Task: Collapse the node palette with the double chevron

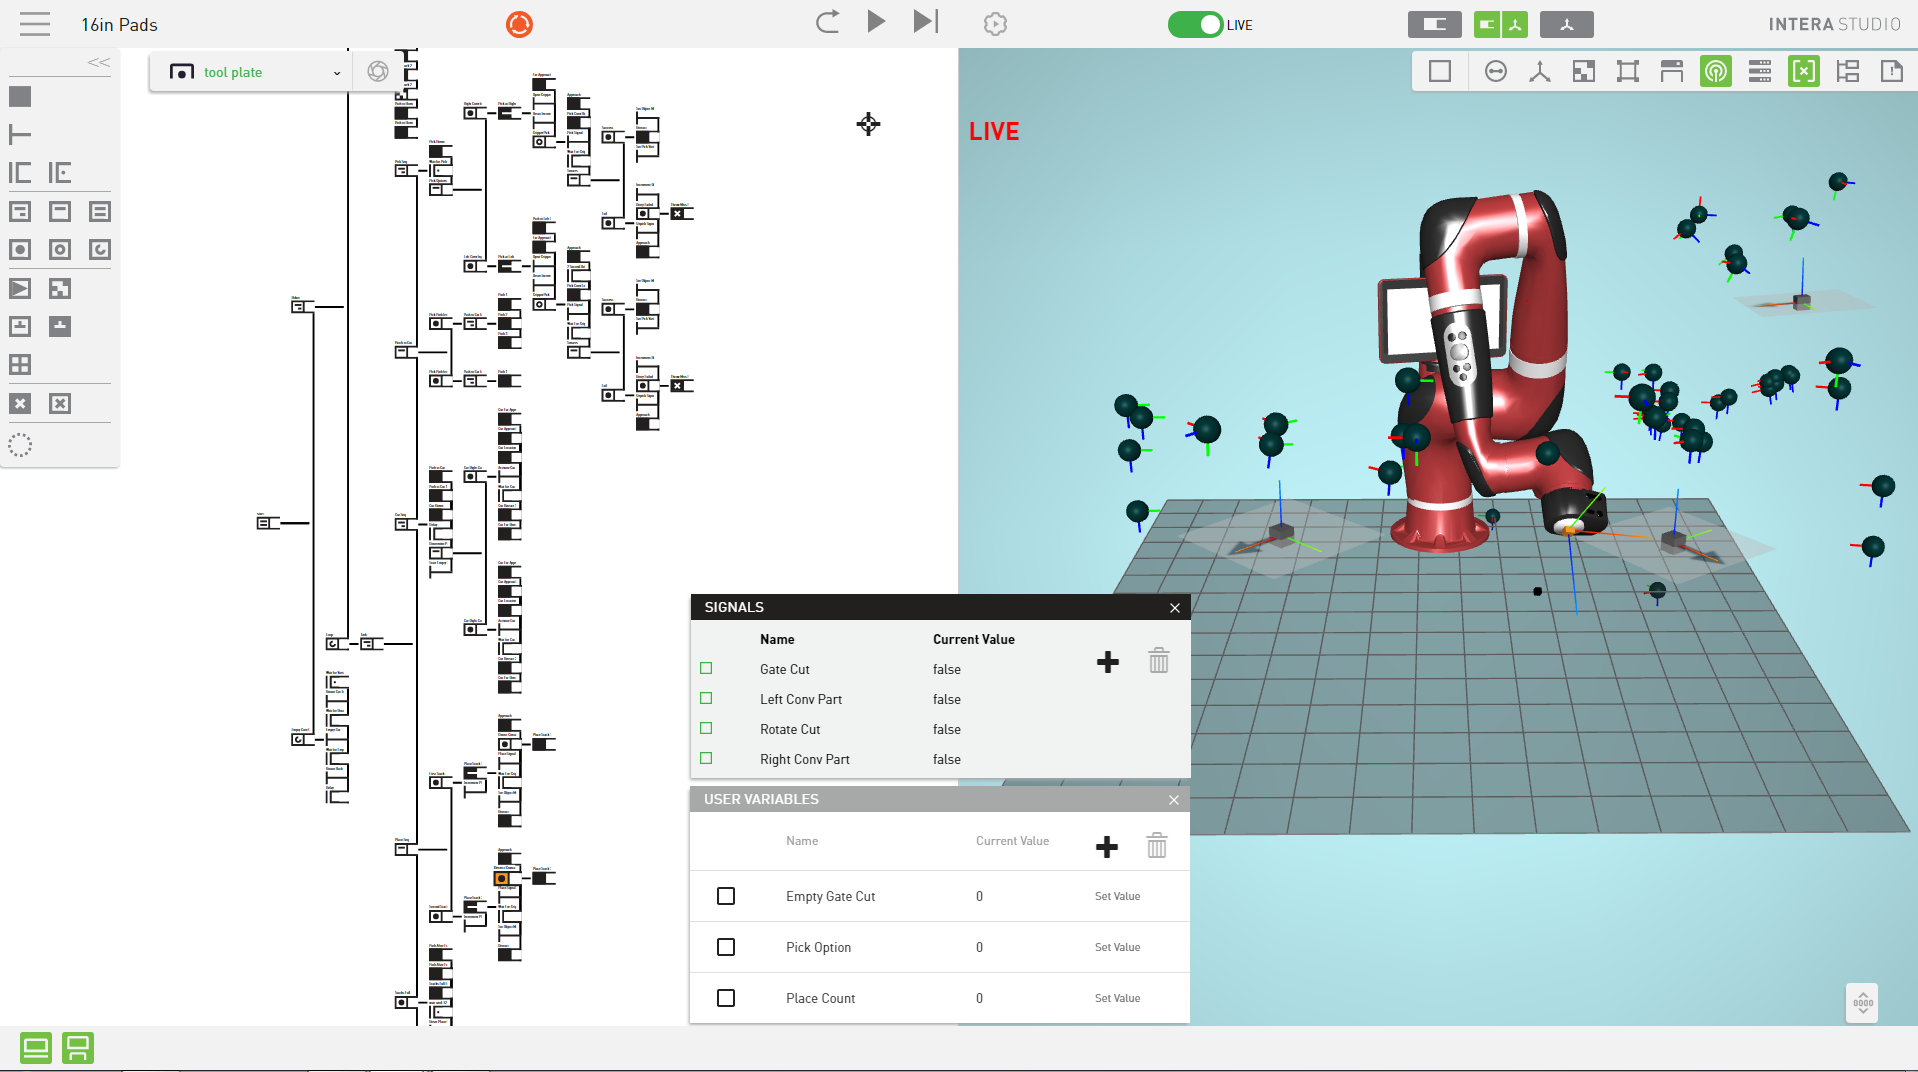Action: click(99, 62)
